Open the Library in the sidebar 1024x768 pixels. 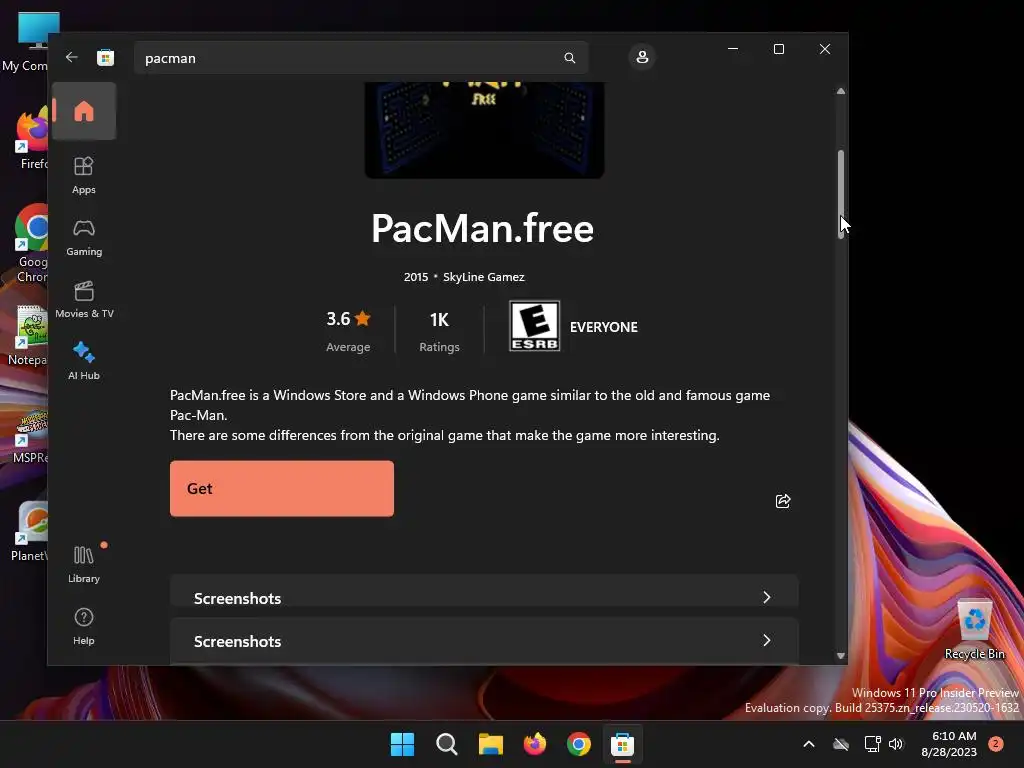(x=84, y=564)
